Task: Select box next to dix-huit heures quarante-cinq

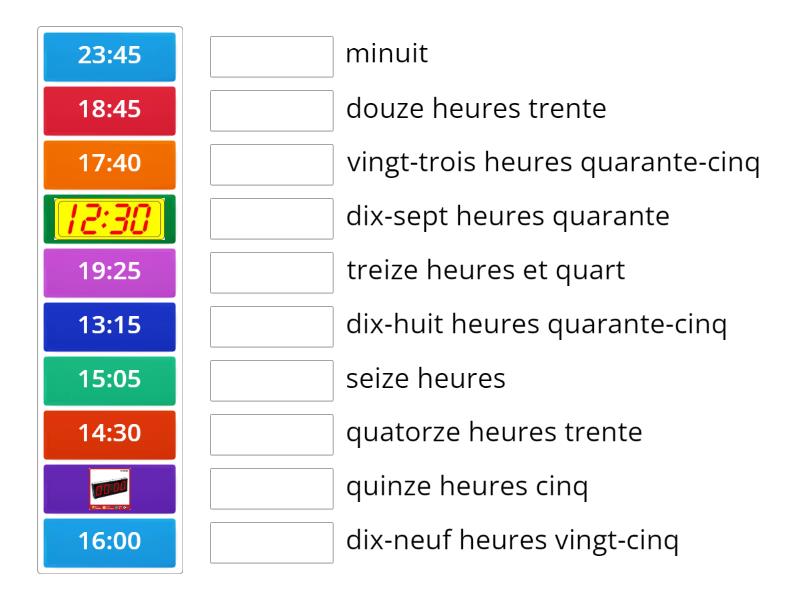Action: tap(271, 326)
